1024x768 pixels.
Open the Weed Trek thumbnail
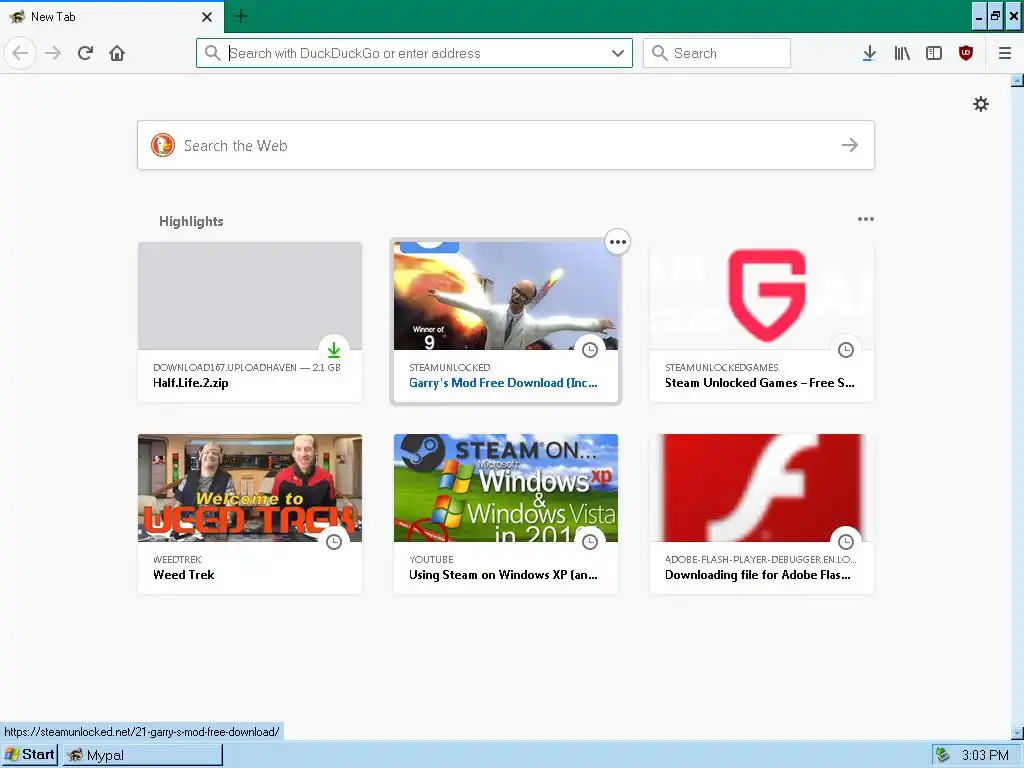[x=249, y=488]
